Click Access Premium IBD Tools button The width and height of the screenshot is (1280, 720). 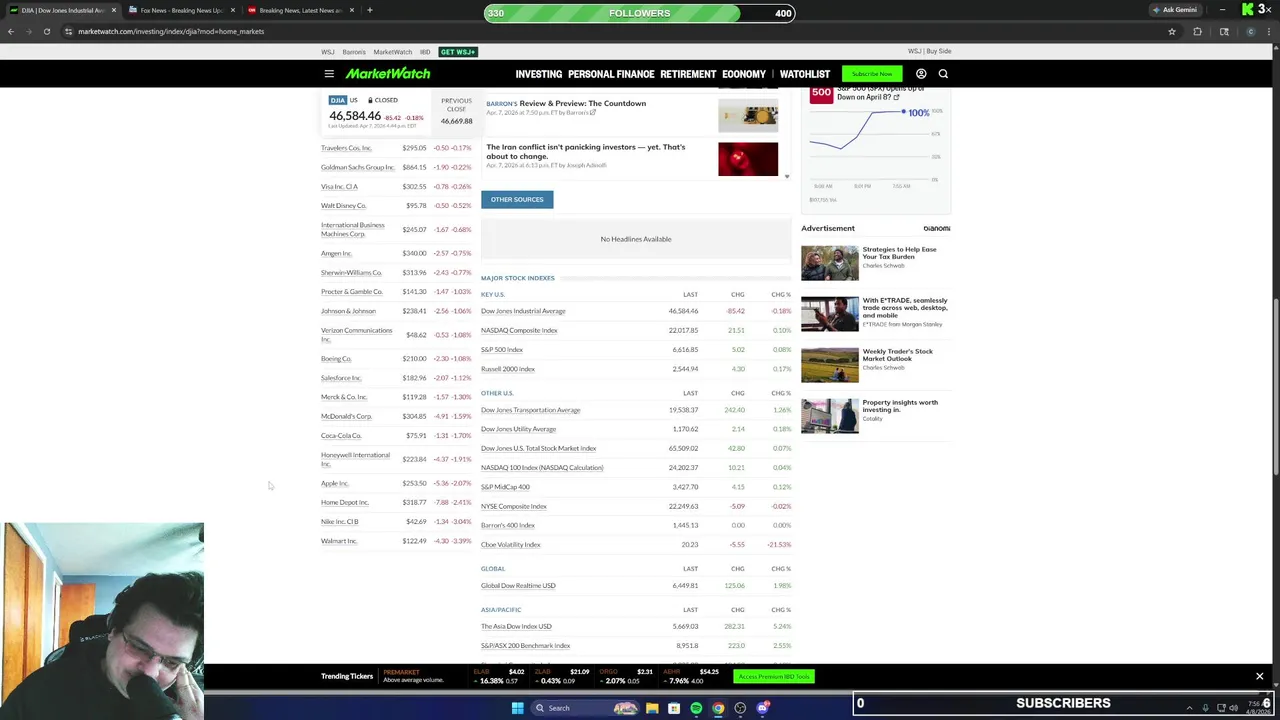(x=774, y=677)
